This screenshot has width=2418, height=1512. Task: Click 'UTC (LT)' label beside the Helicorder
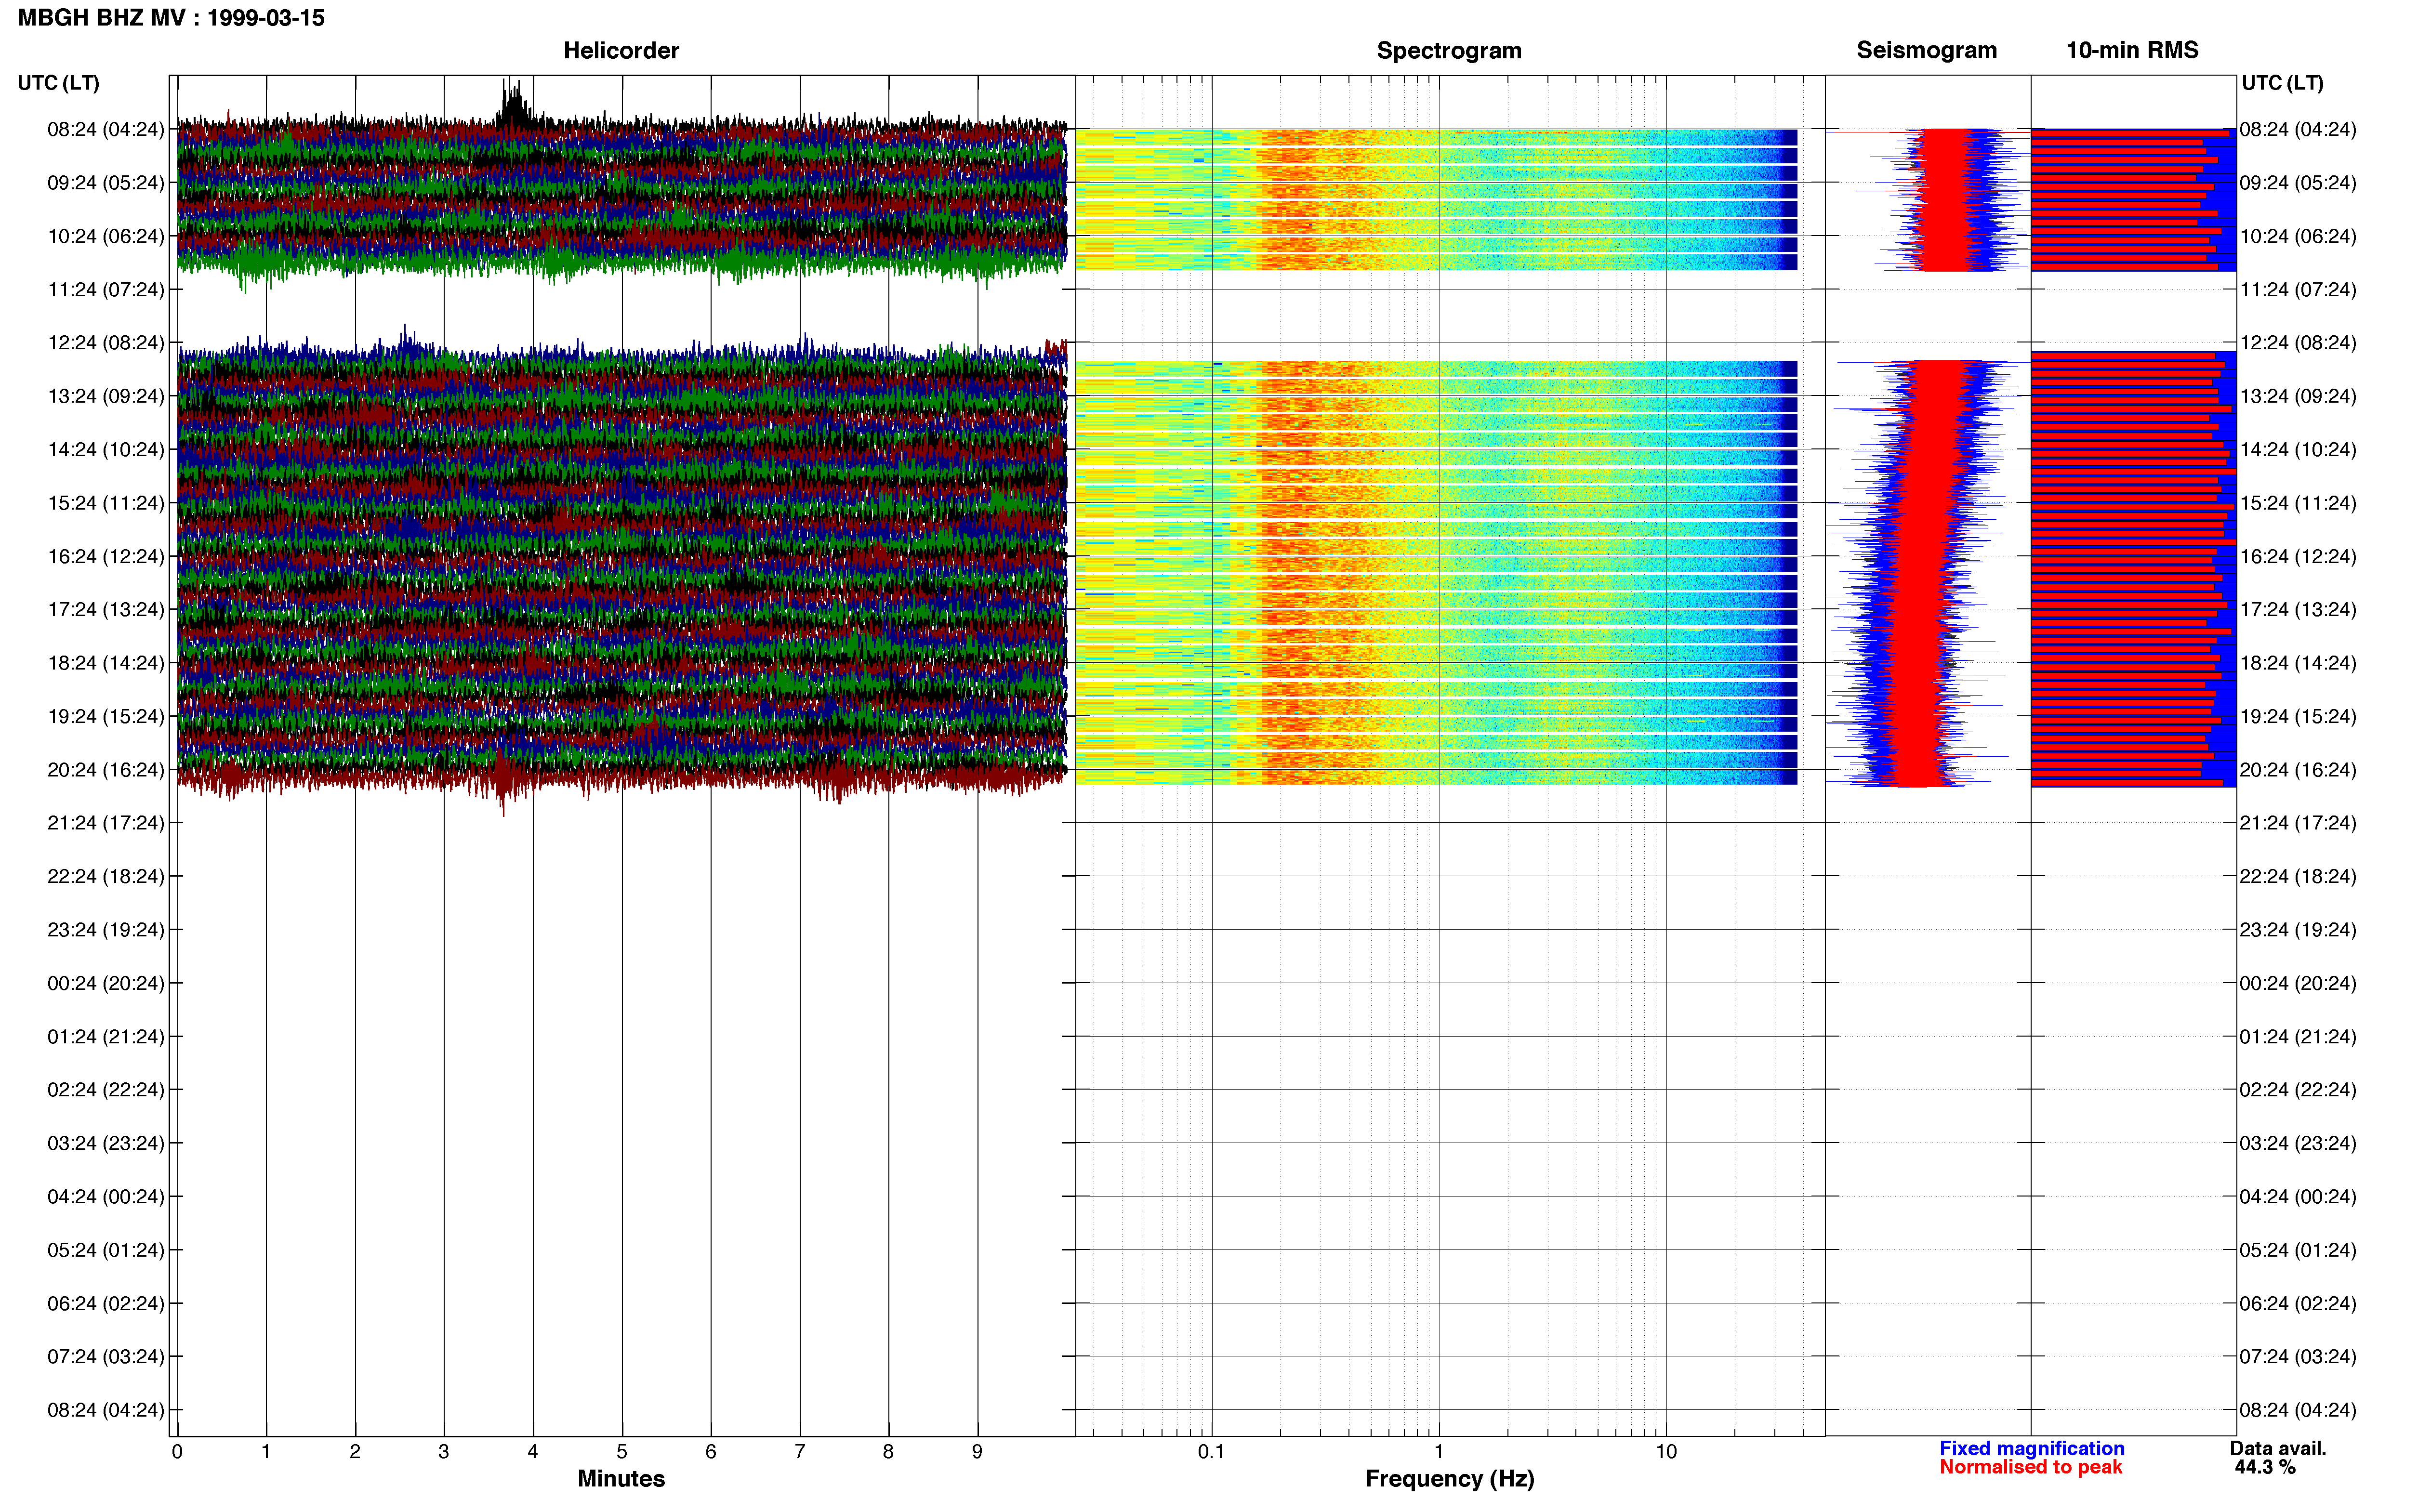(x=59, y=83)
